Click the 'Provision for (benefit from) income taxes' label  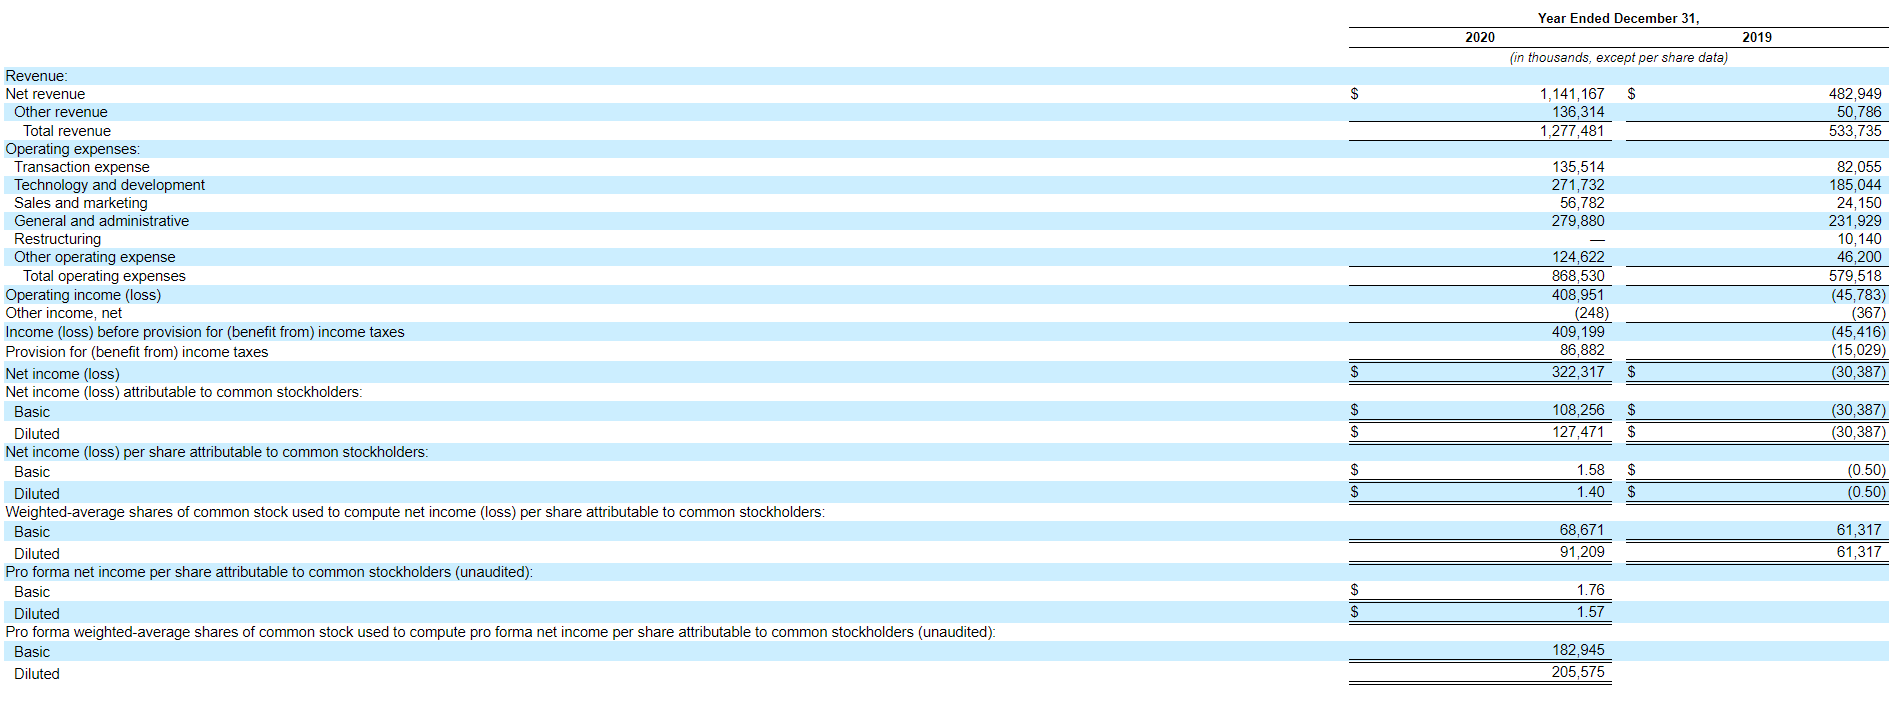(x=137, y=352)
